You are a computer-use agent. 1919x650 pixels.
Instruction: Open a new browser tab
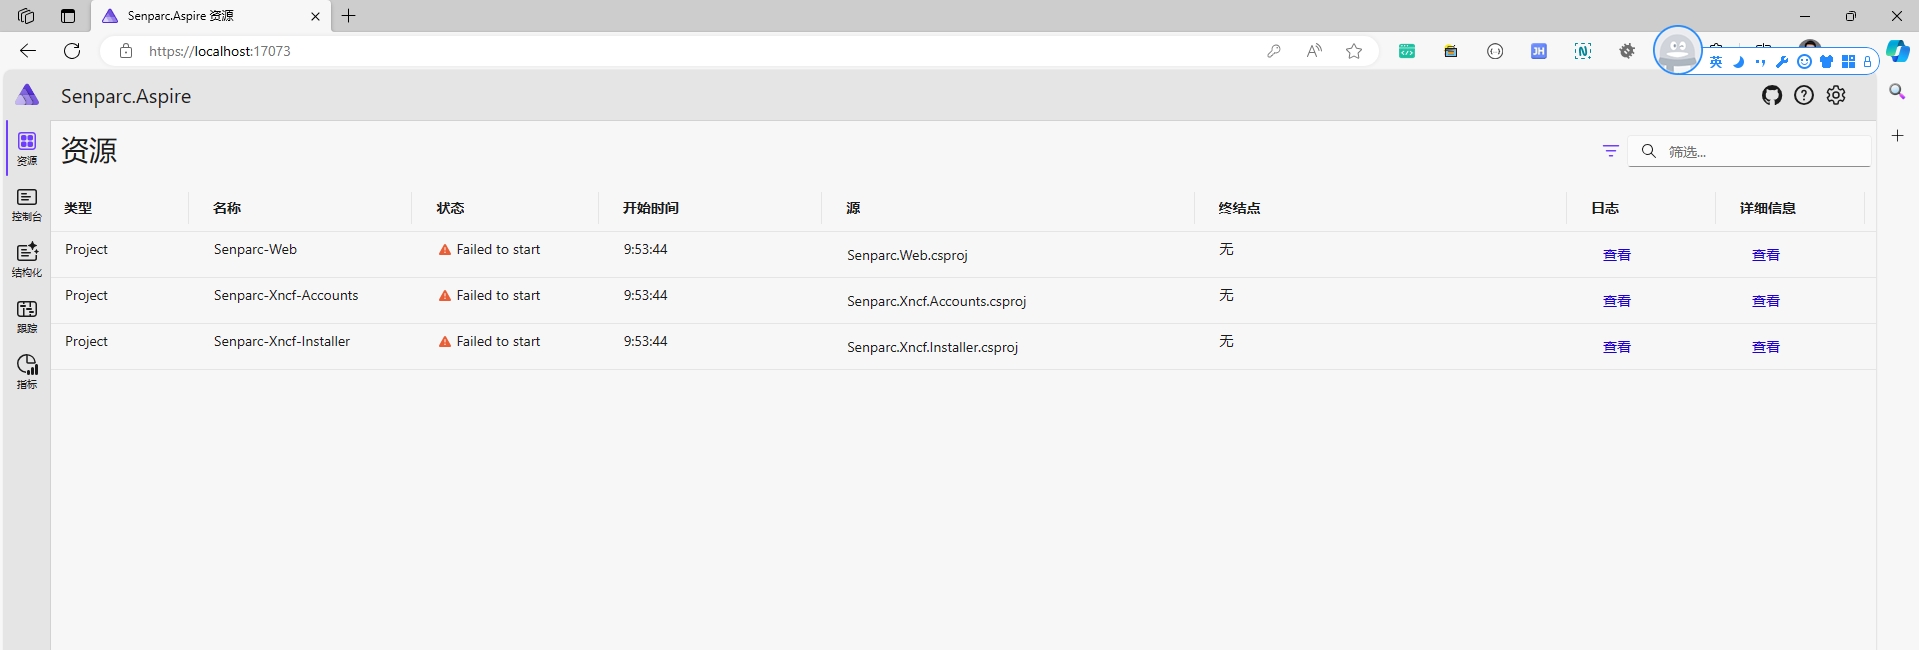349,16
